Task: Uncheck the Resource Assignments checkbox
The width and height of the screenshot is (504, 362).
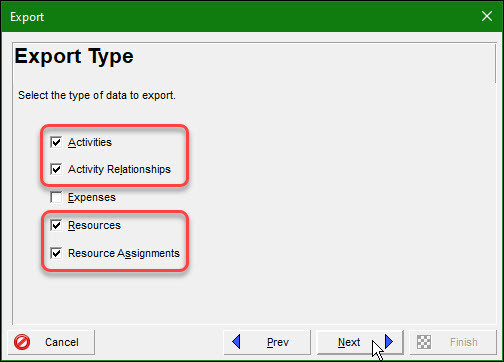Action: (56, 253)
